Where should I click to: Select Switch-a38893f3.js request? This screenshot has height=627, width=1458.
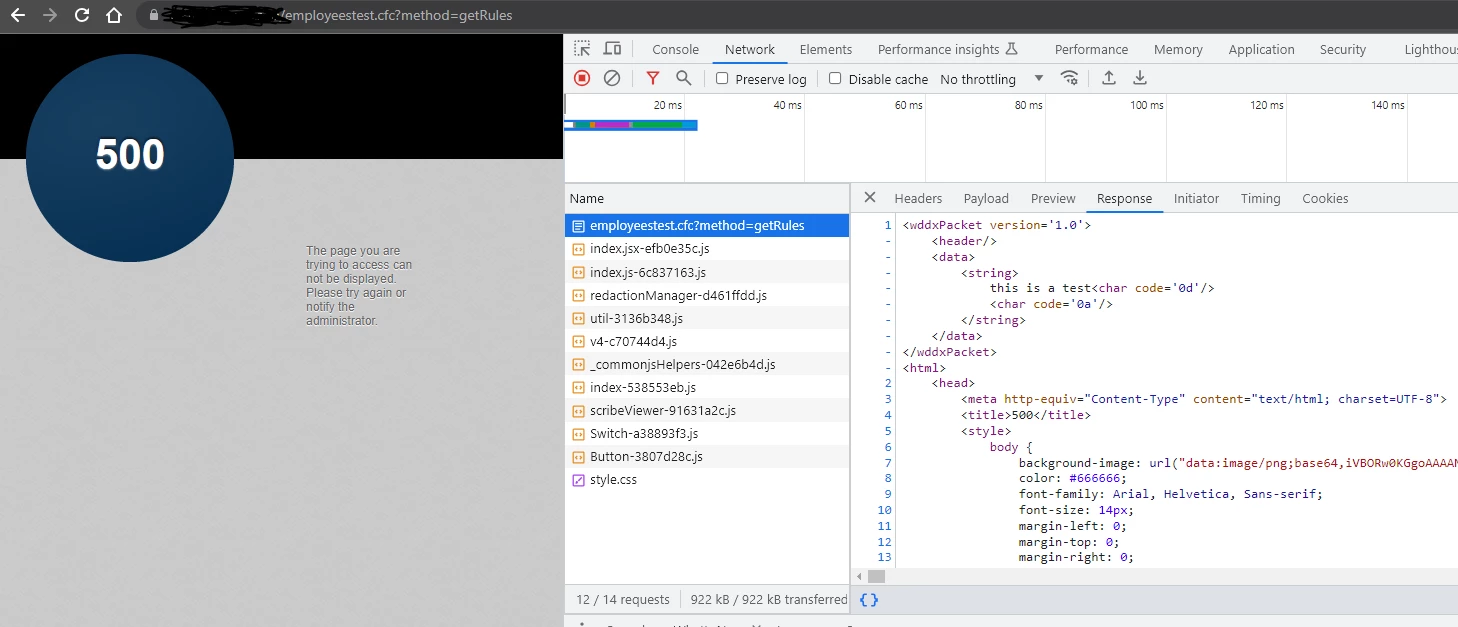[706, 433]
